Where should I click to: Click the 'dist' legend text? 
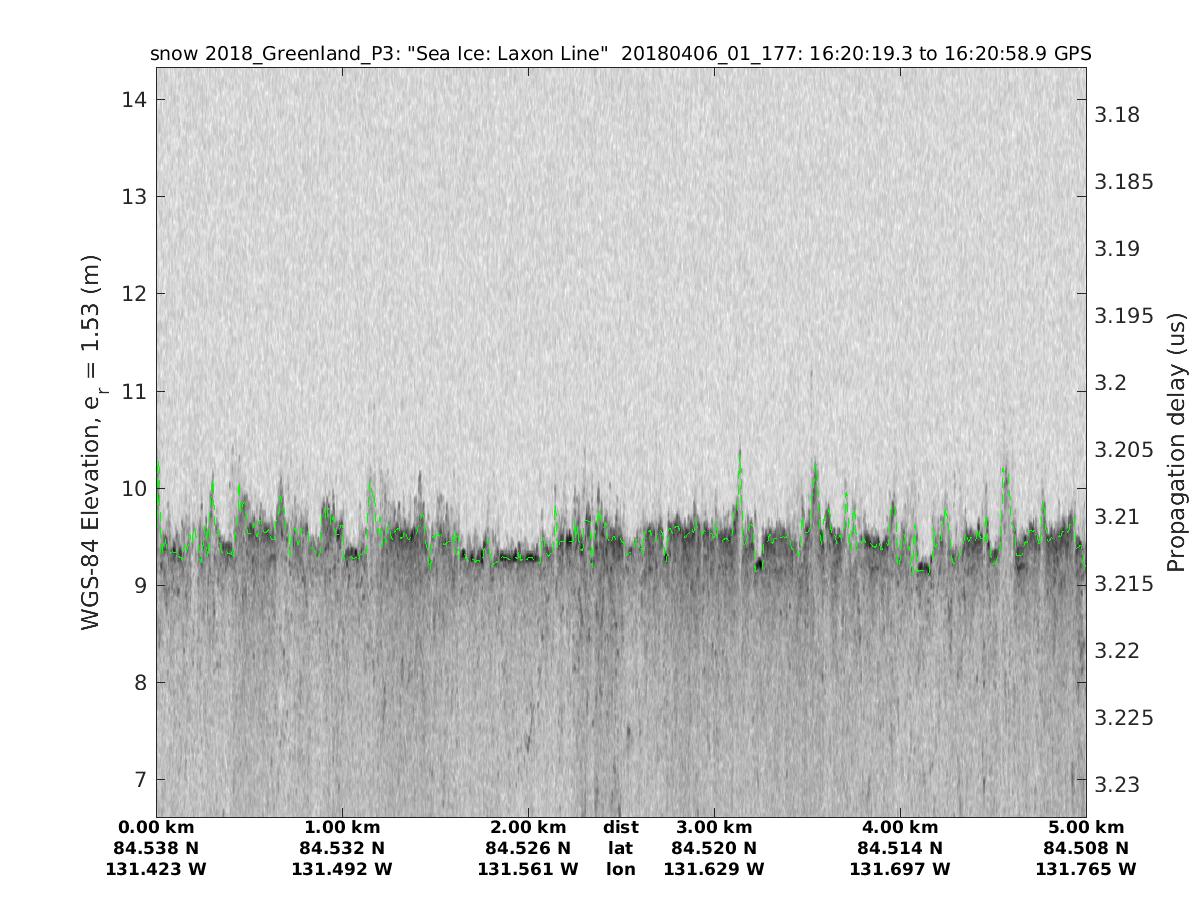point(621,827)
